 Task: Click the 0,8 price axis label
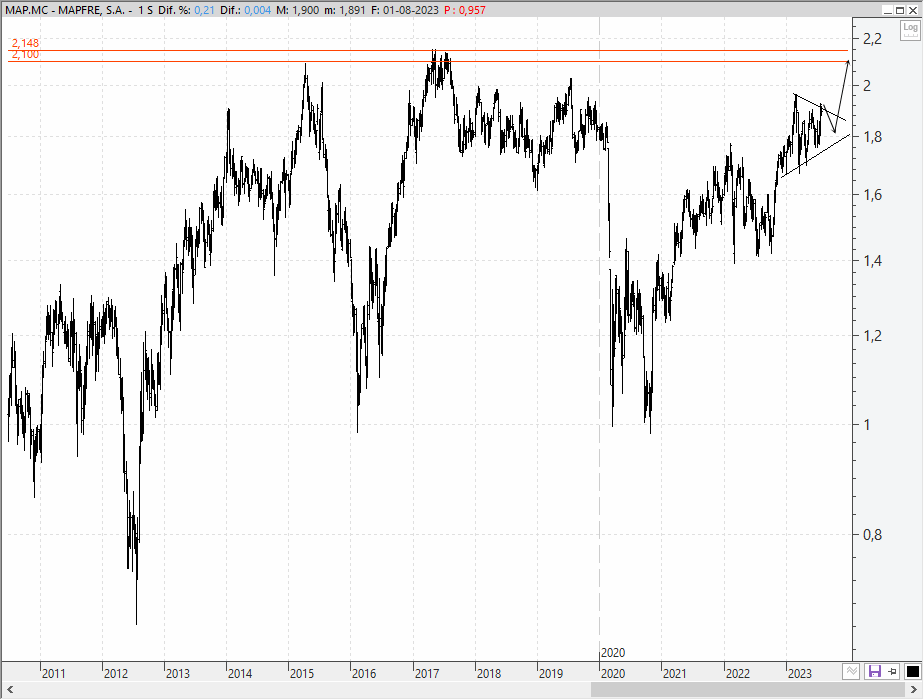point(872,534)
